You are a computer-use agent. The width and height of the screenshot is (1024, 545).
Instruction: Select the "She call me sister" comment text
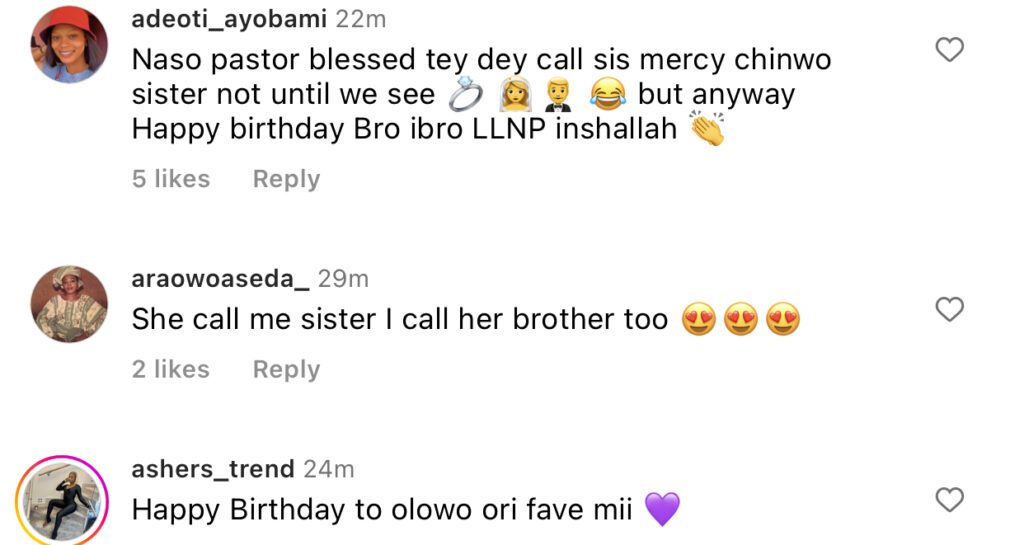coord(400,320)
